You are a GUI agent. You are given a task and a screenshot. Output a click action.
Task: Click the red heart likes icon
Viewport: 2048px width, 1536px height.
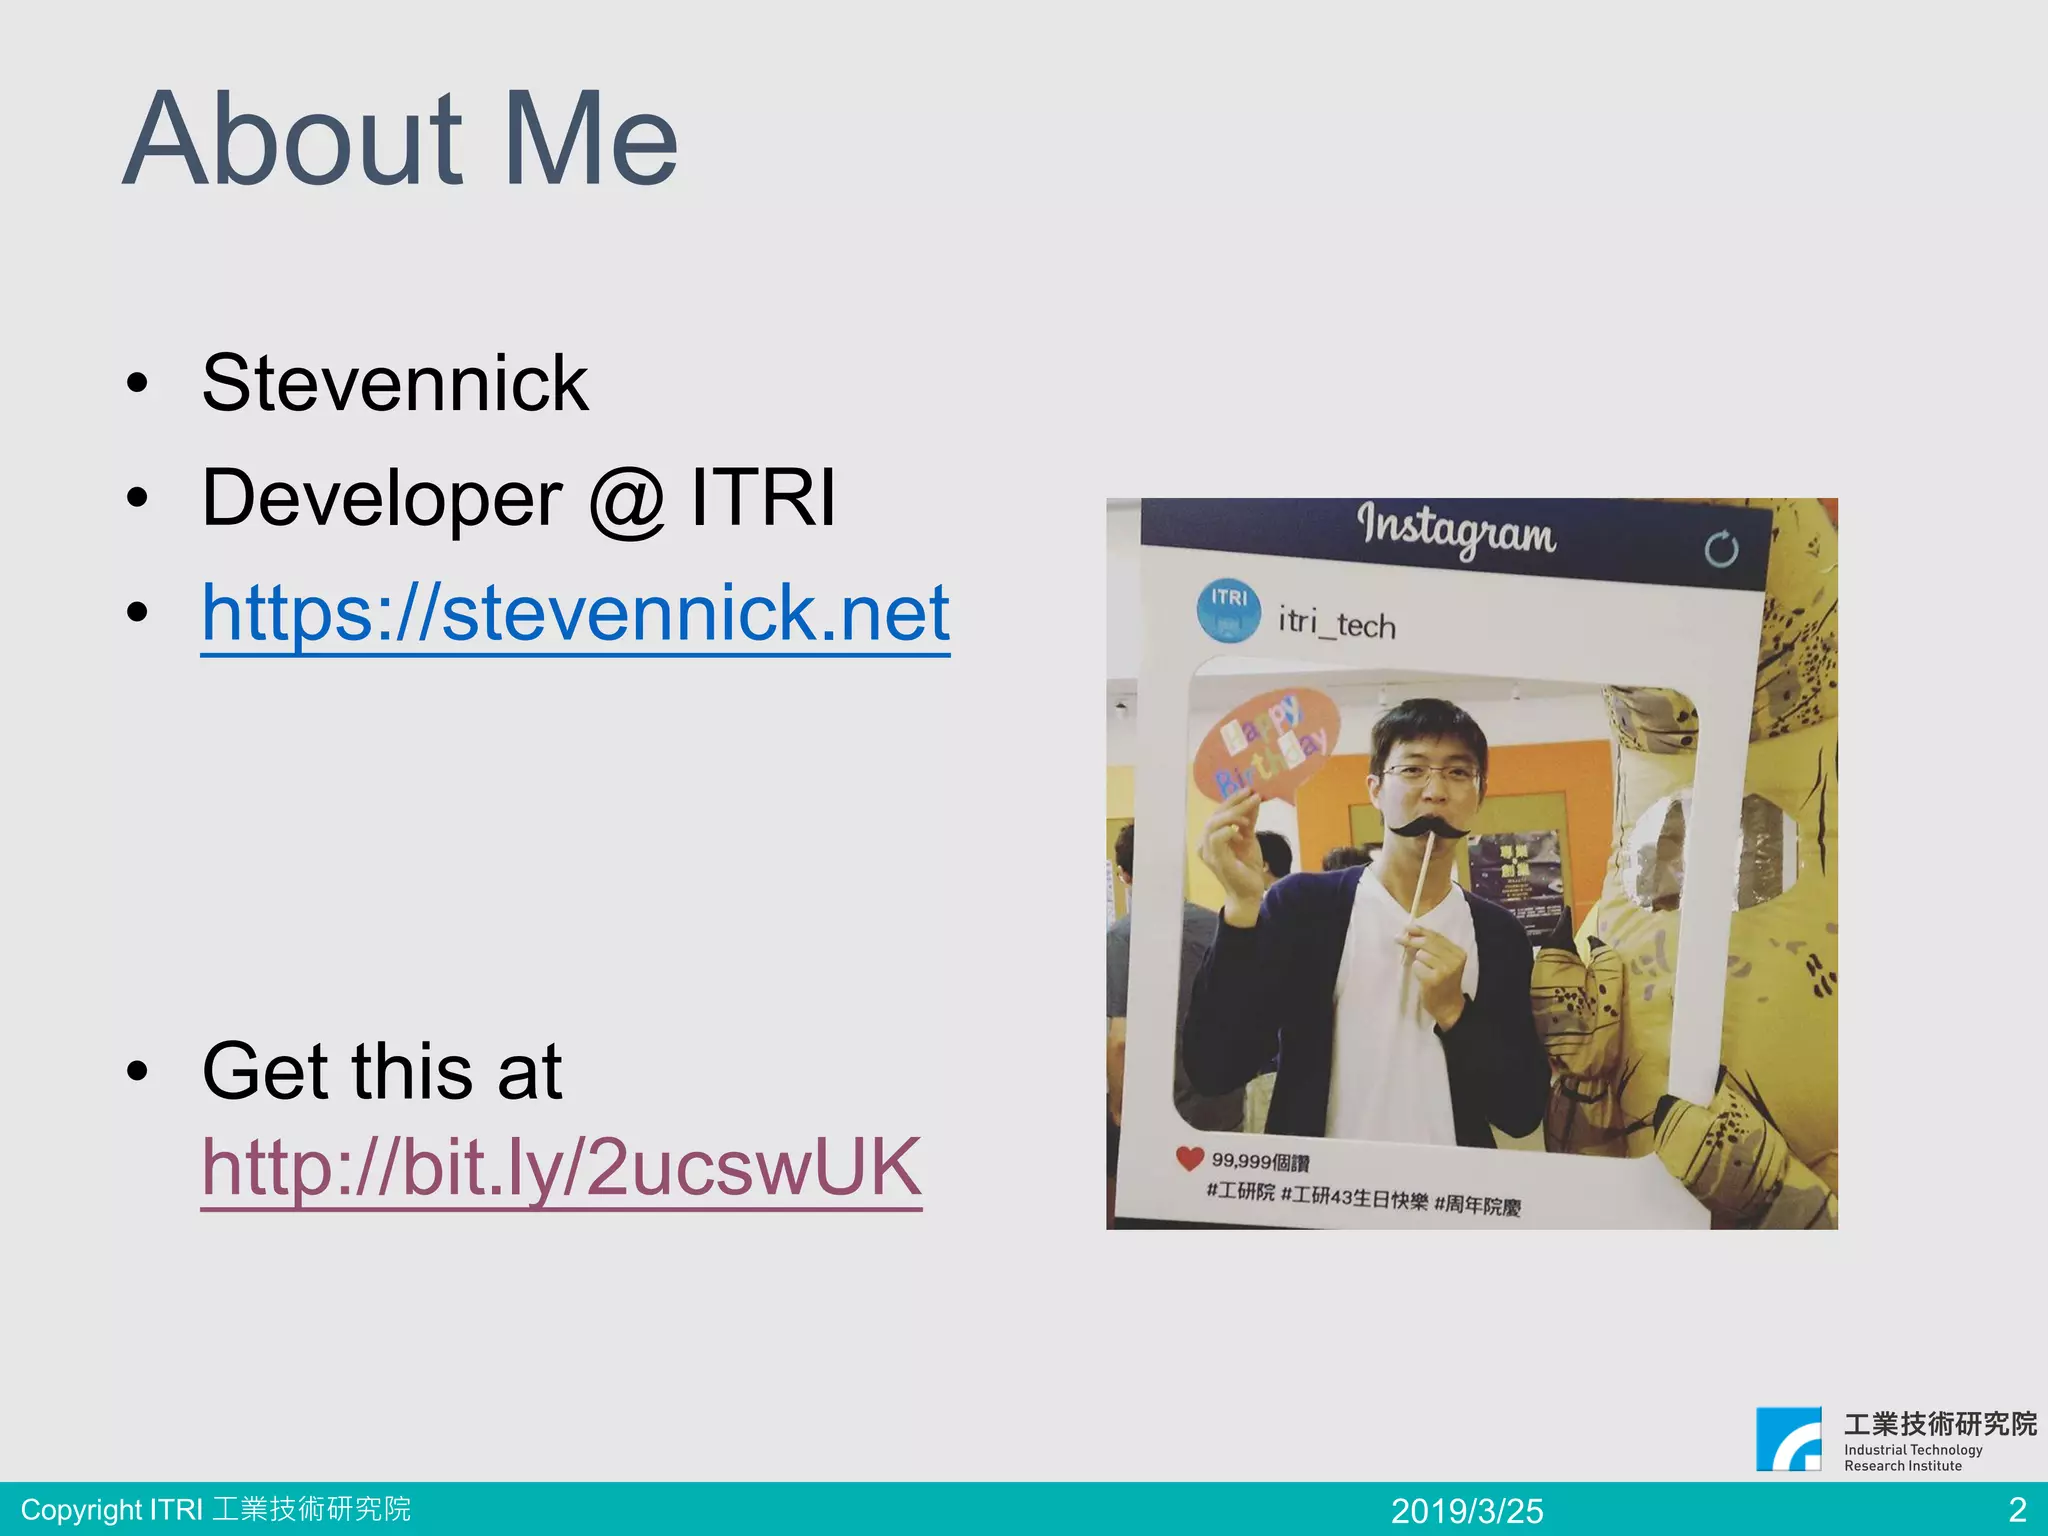1189,1158
